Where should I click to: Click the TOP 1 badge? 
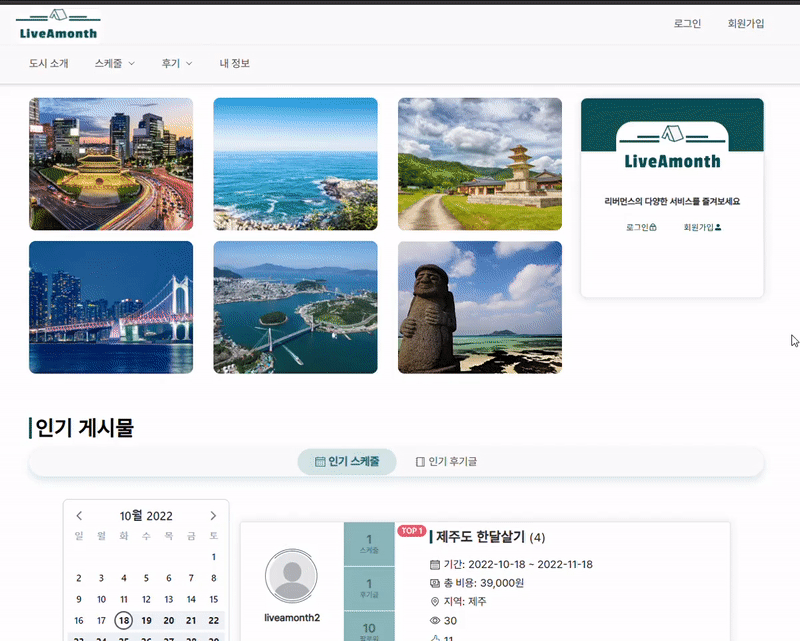click(412, 531)
